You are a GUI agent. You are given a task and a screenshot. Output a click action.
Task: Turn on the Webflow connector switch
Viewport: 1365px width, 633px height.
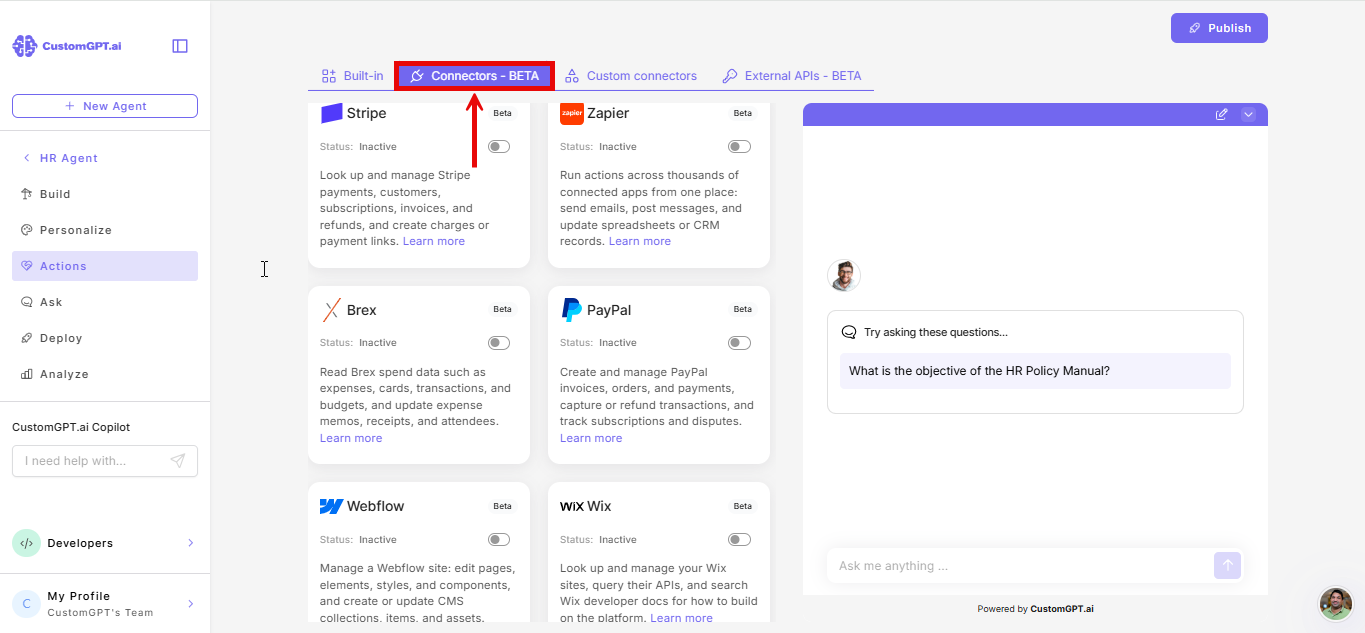(499, 540)
